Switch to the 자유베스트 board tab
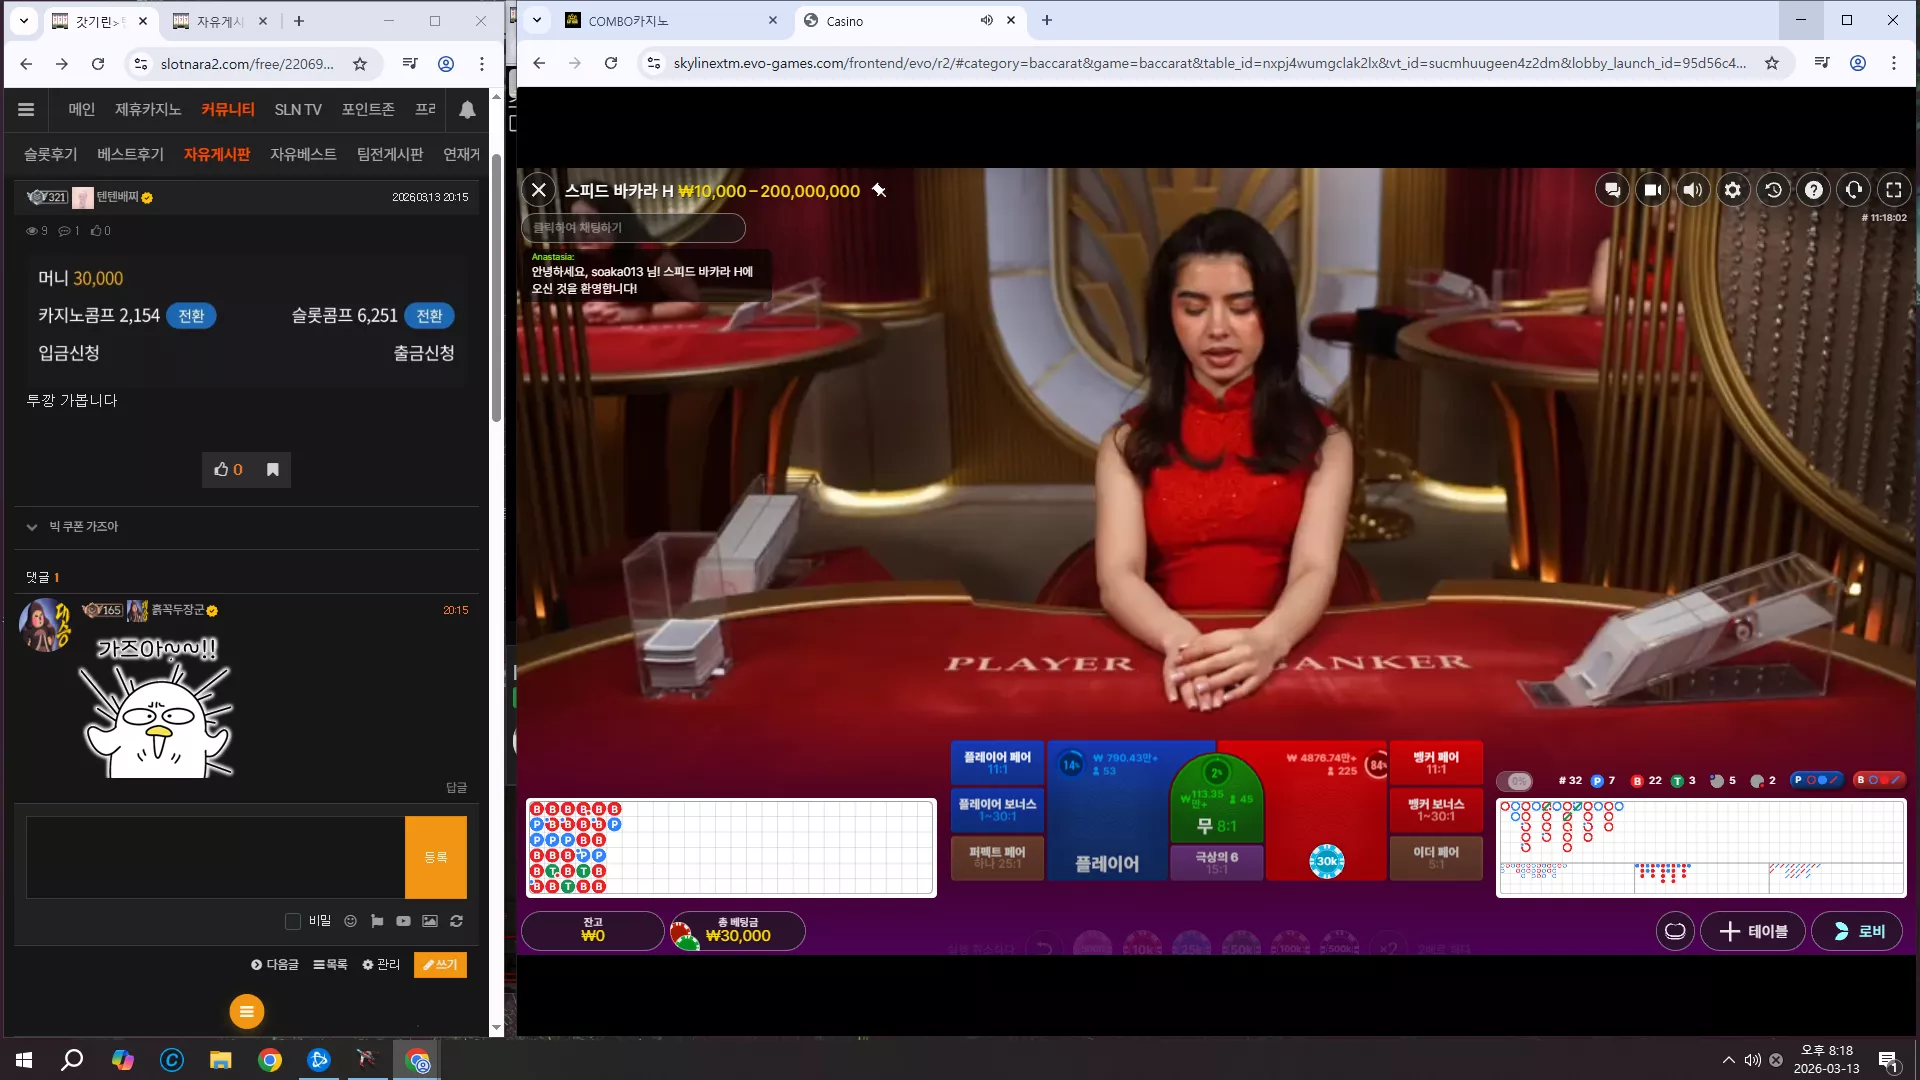 [x=303, y=154]
